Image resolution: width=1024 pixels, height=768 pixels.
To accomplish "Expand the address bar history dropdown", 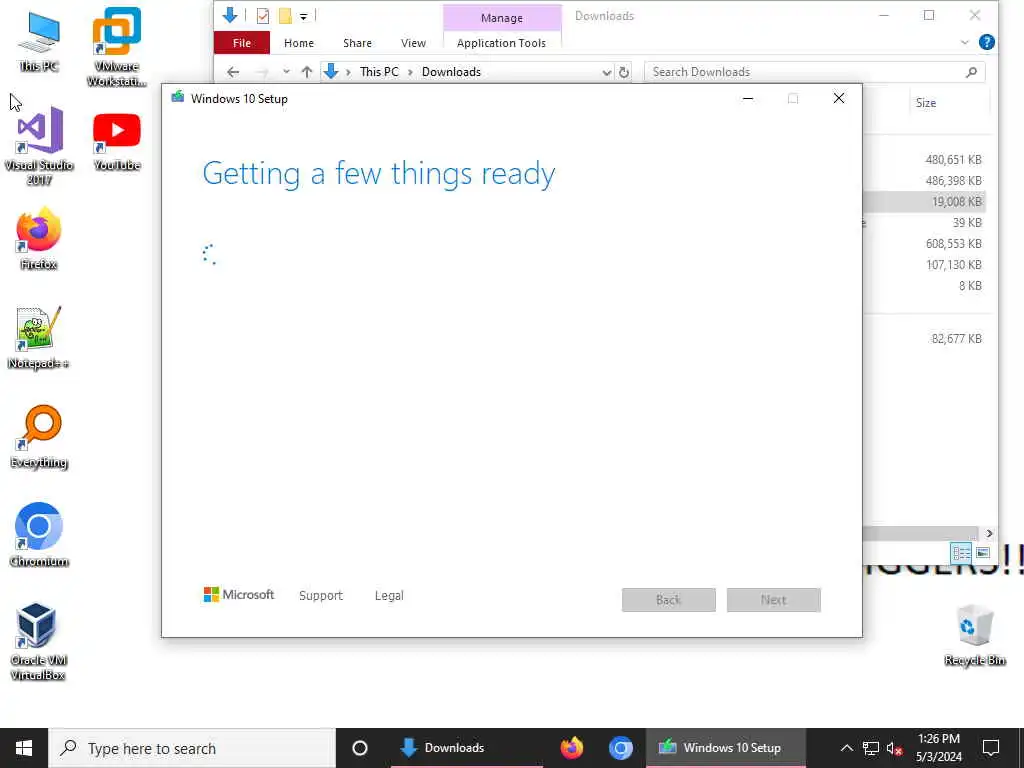I will (607, 72).
